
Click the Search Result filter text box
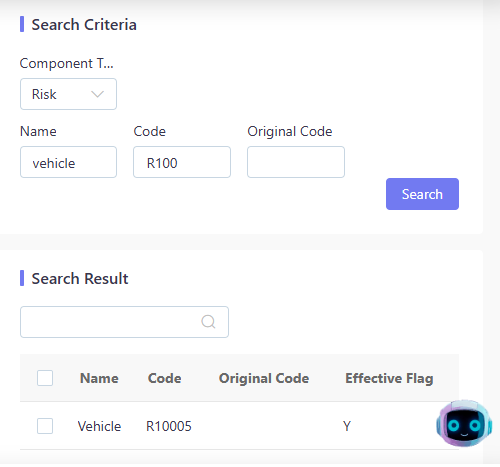(x=124, y=322)
